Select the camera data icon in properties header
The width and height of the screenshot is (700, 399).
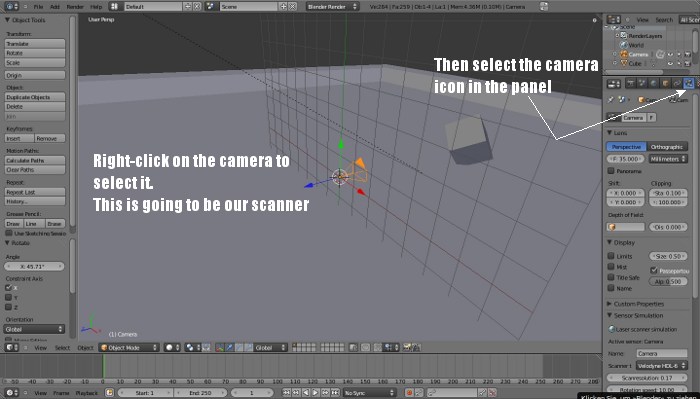pyautogui.click(x=689, y=83)
